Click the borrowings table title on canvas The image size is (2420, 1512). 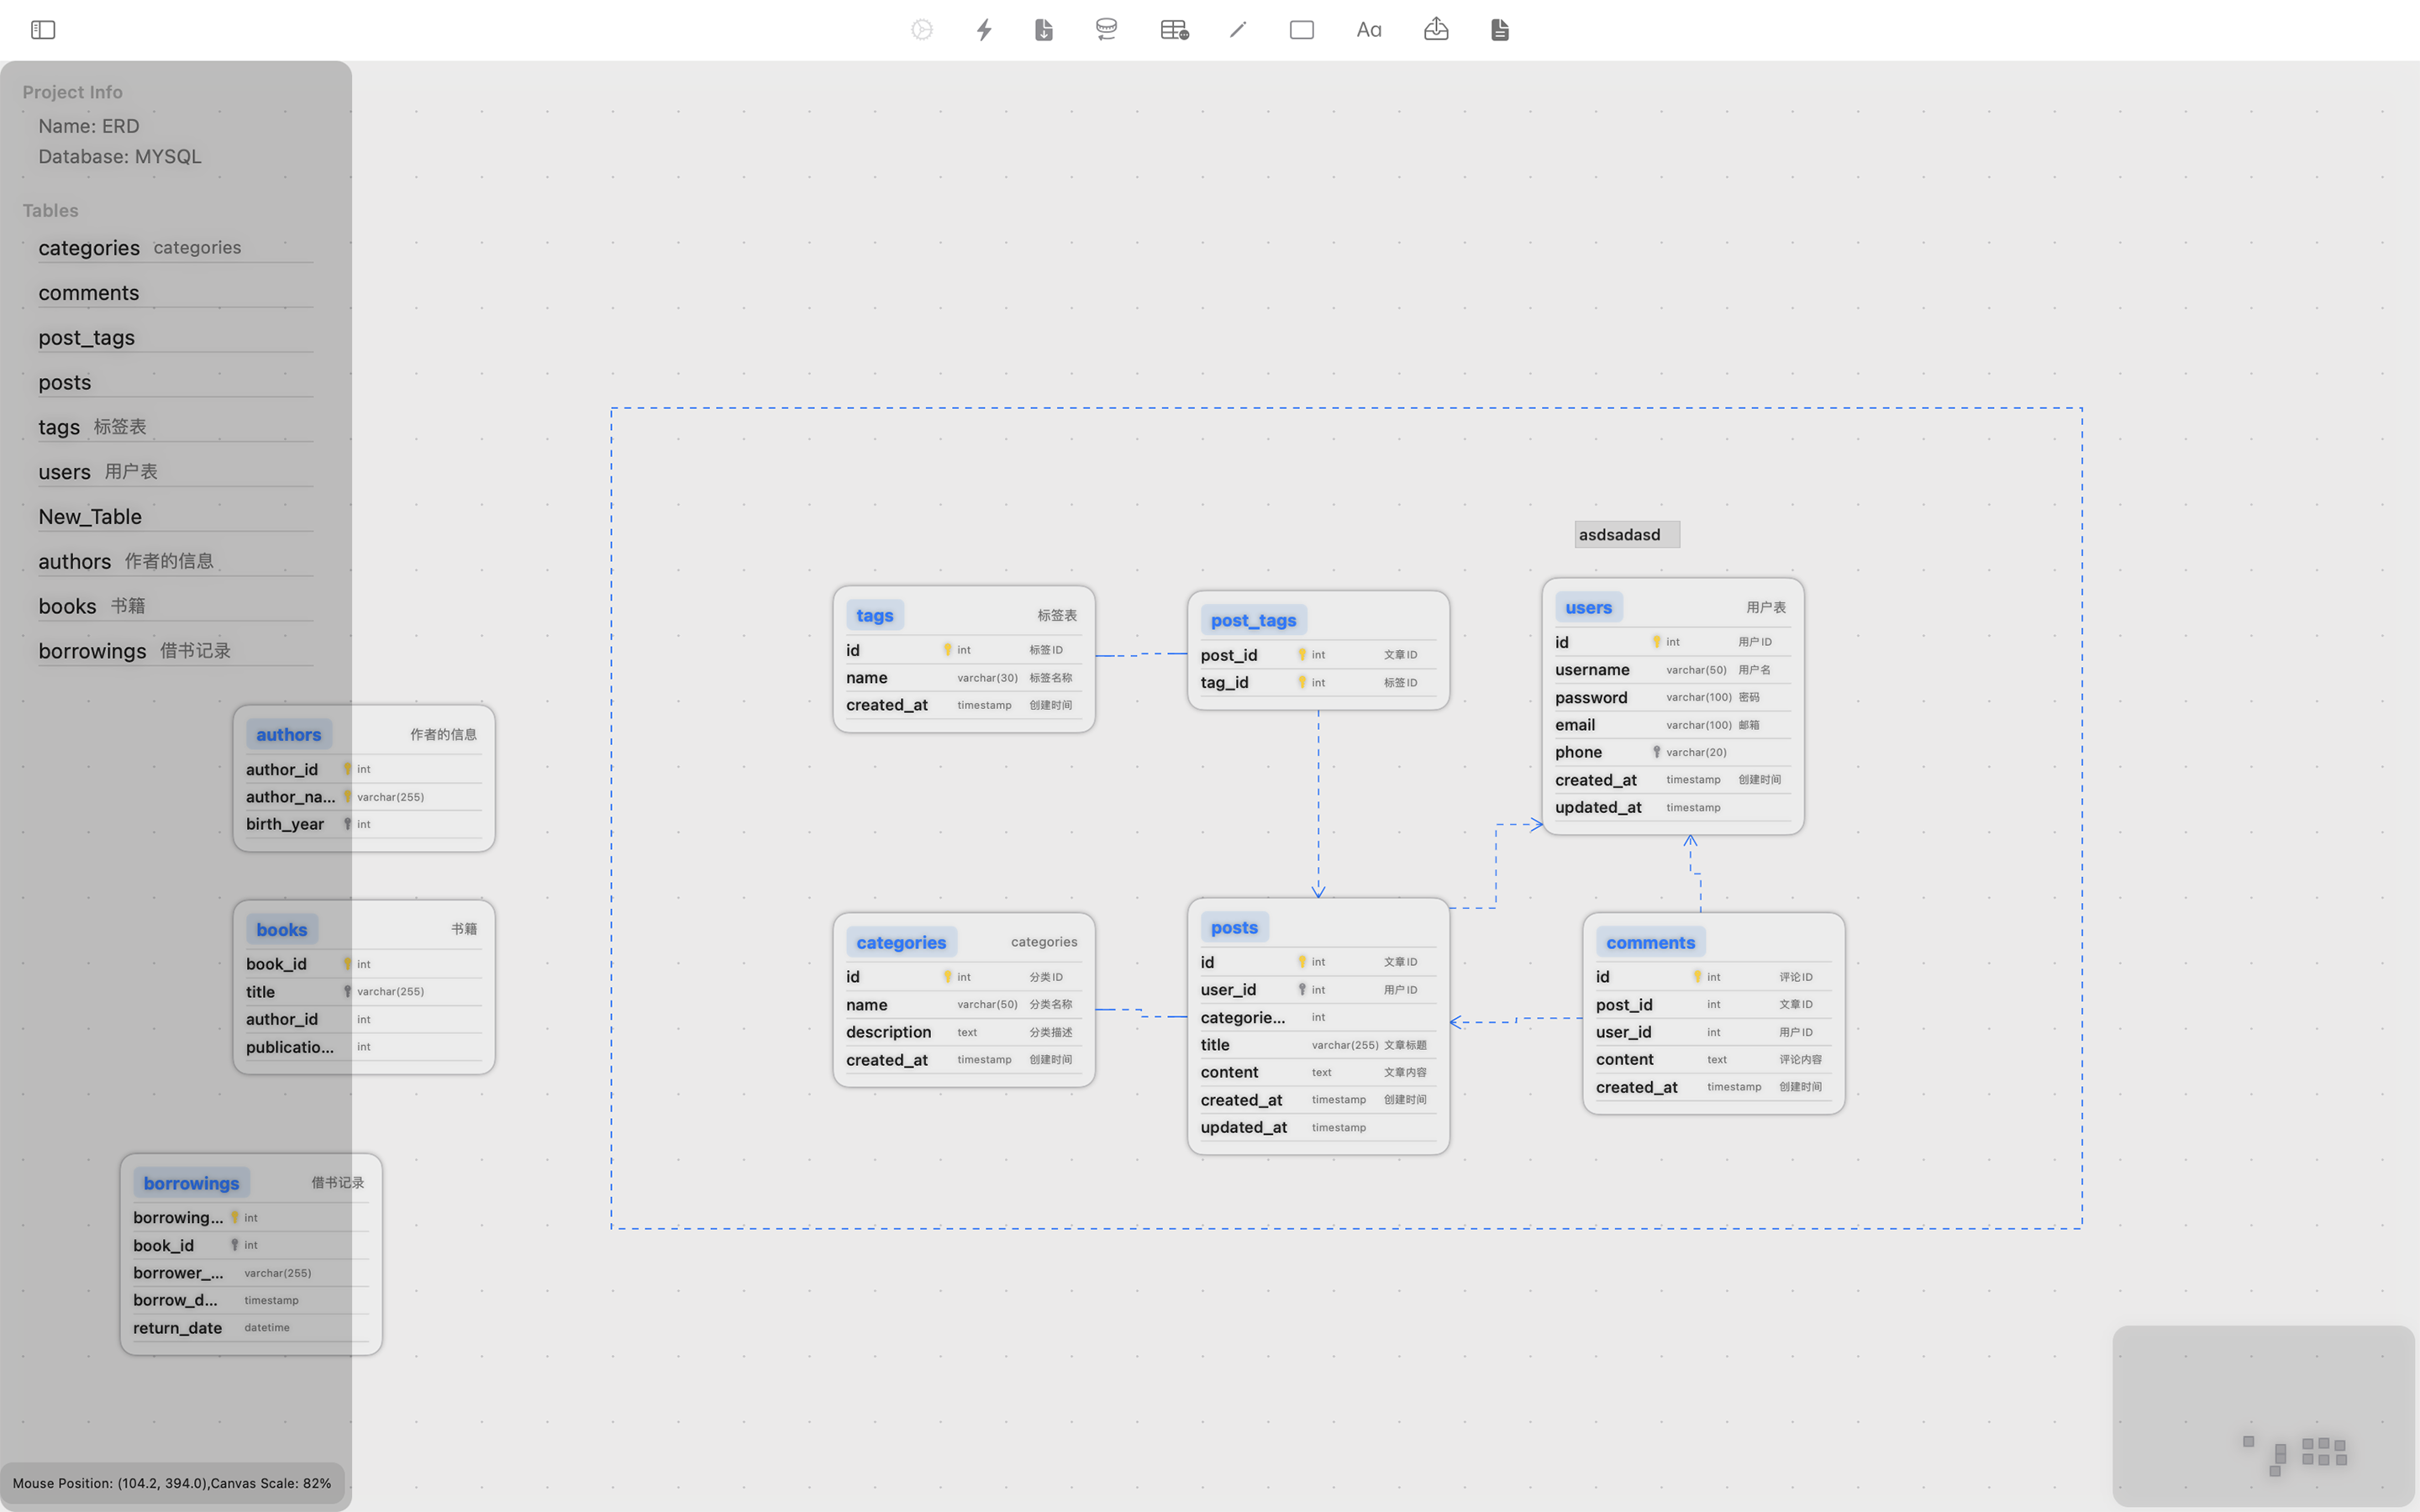191,1183
